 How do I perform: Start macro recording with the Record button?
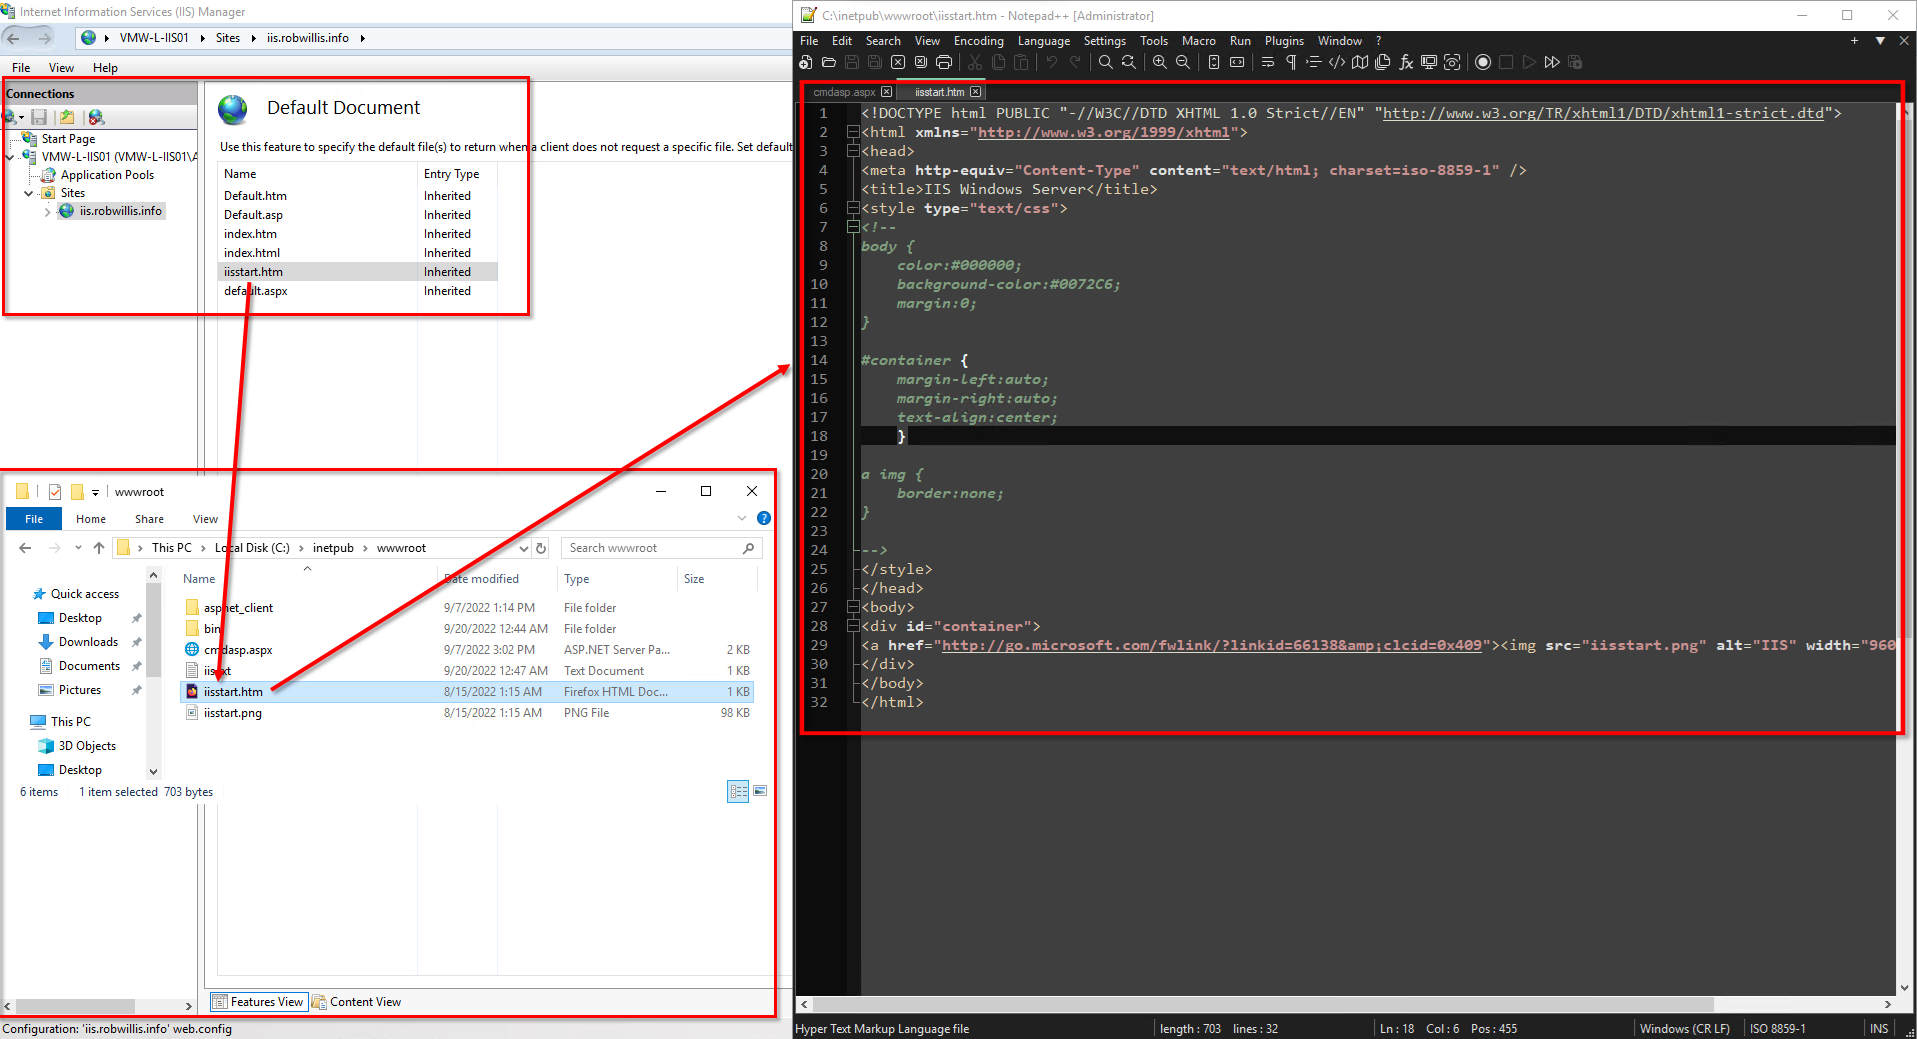1483,62
